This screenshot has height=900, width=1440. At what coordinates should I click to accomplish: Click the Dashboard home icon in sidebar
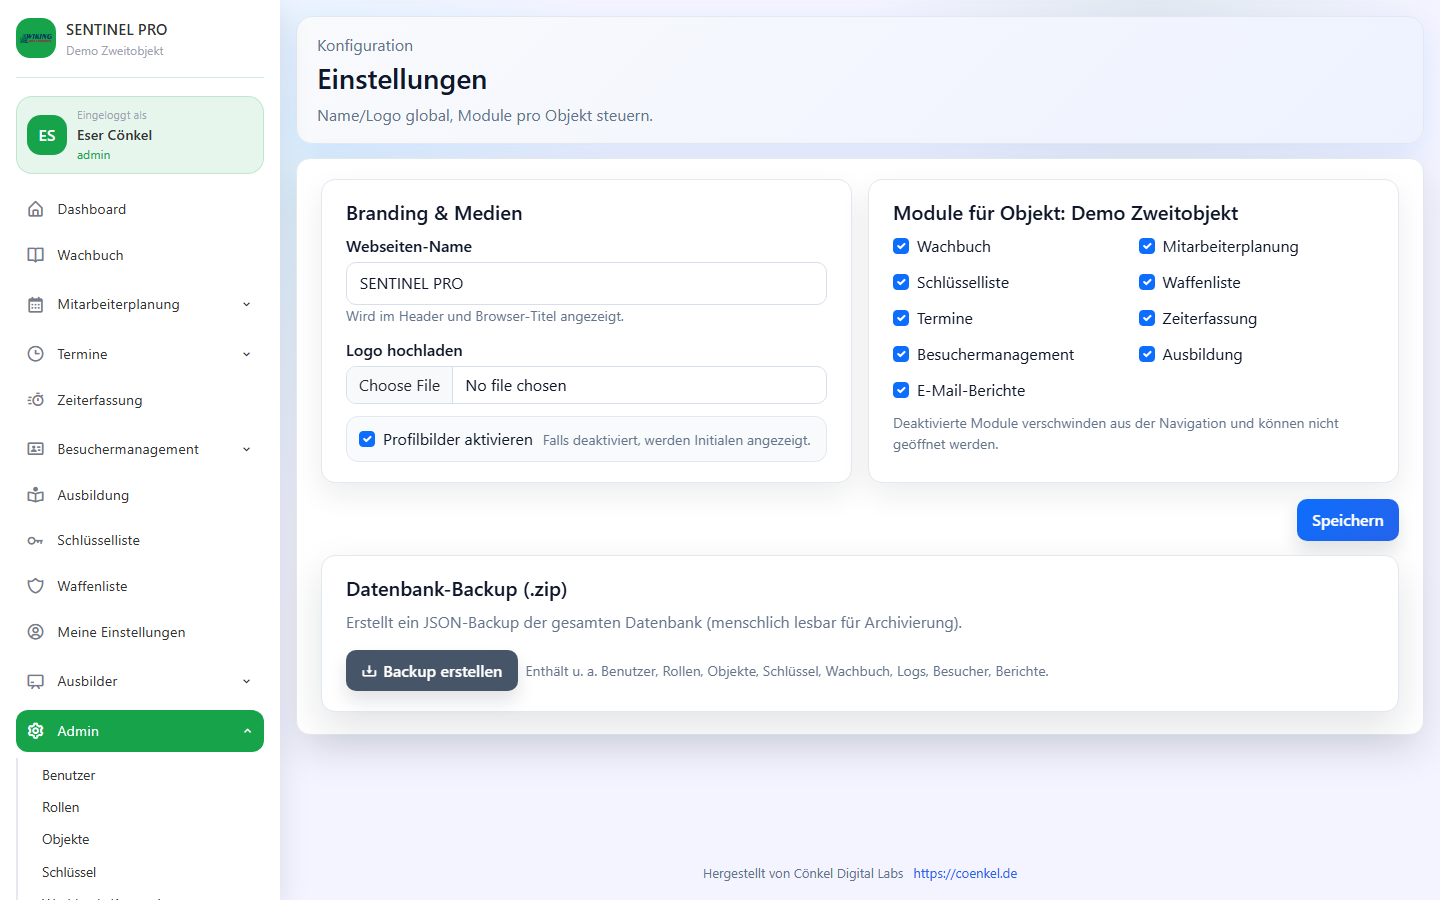point(36,209)
